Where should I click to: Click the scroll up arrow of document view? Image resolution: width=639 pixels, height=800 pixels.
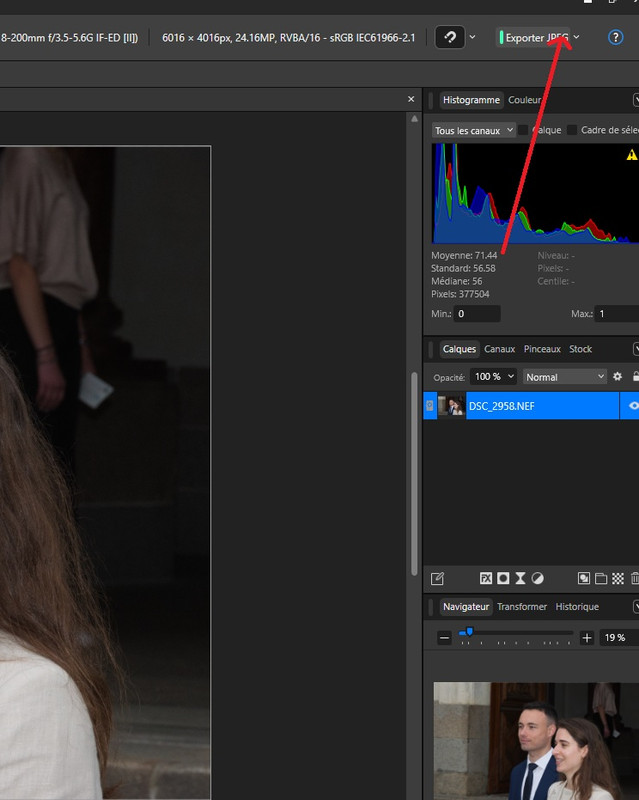tap(414, 118)
